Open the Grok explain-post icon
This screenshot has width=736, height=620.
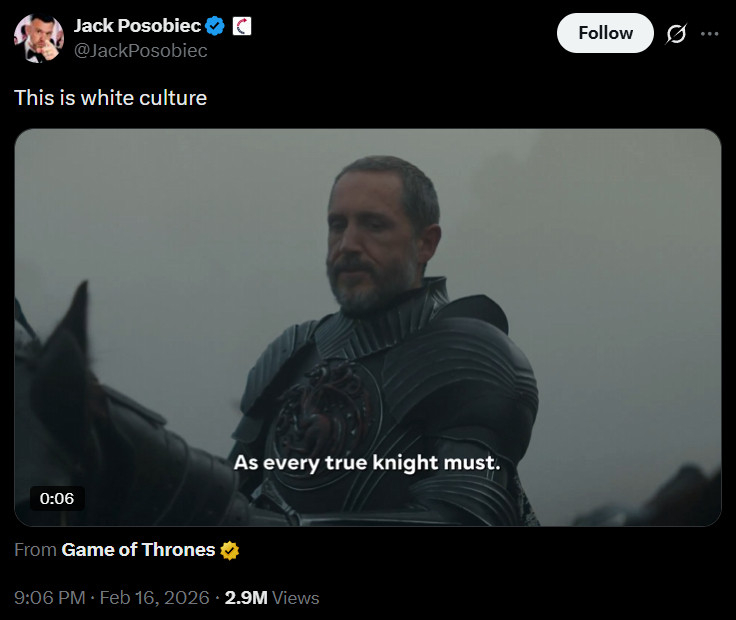pos(677,34)
